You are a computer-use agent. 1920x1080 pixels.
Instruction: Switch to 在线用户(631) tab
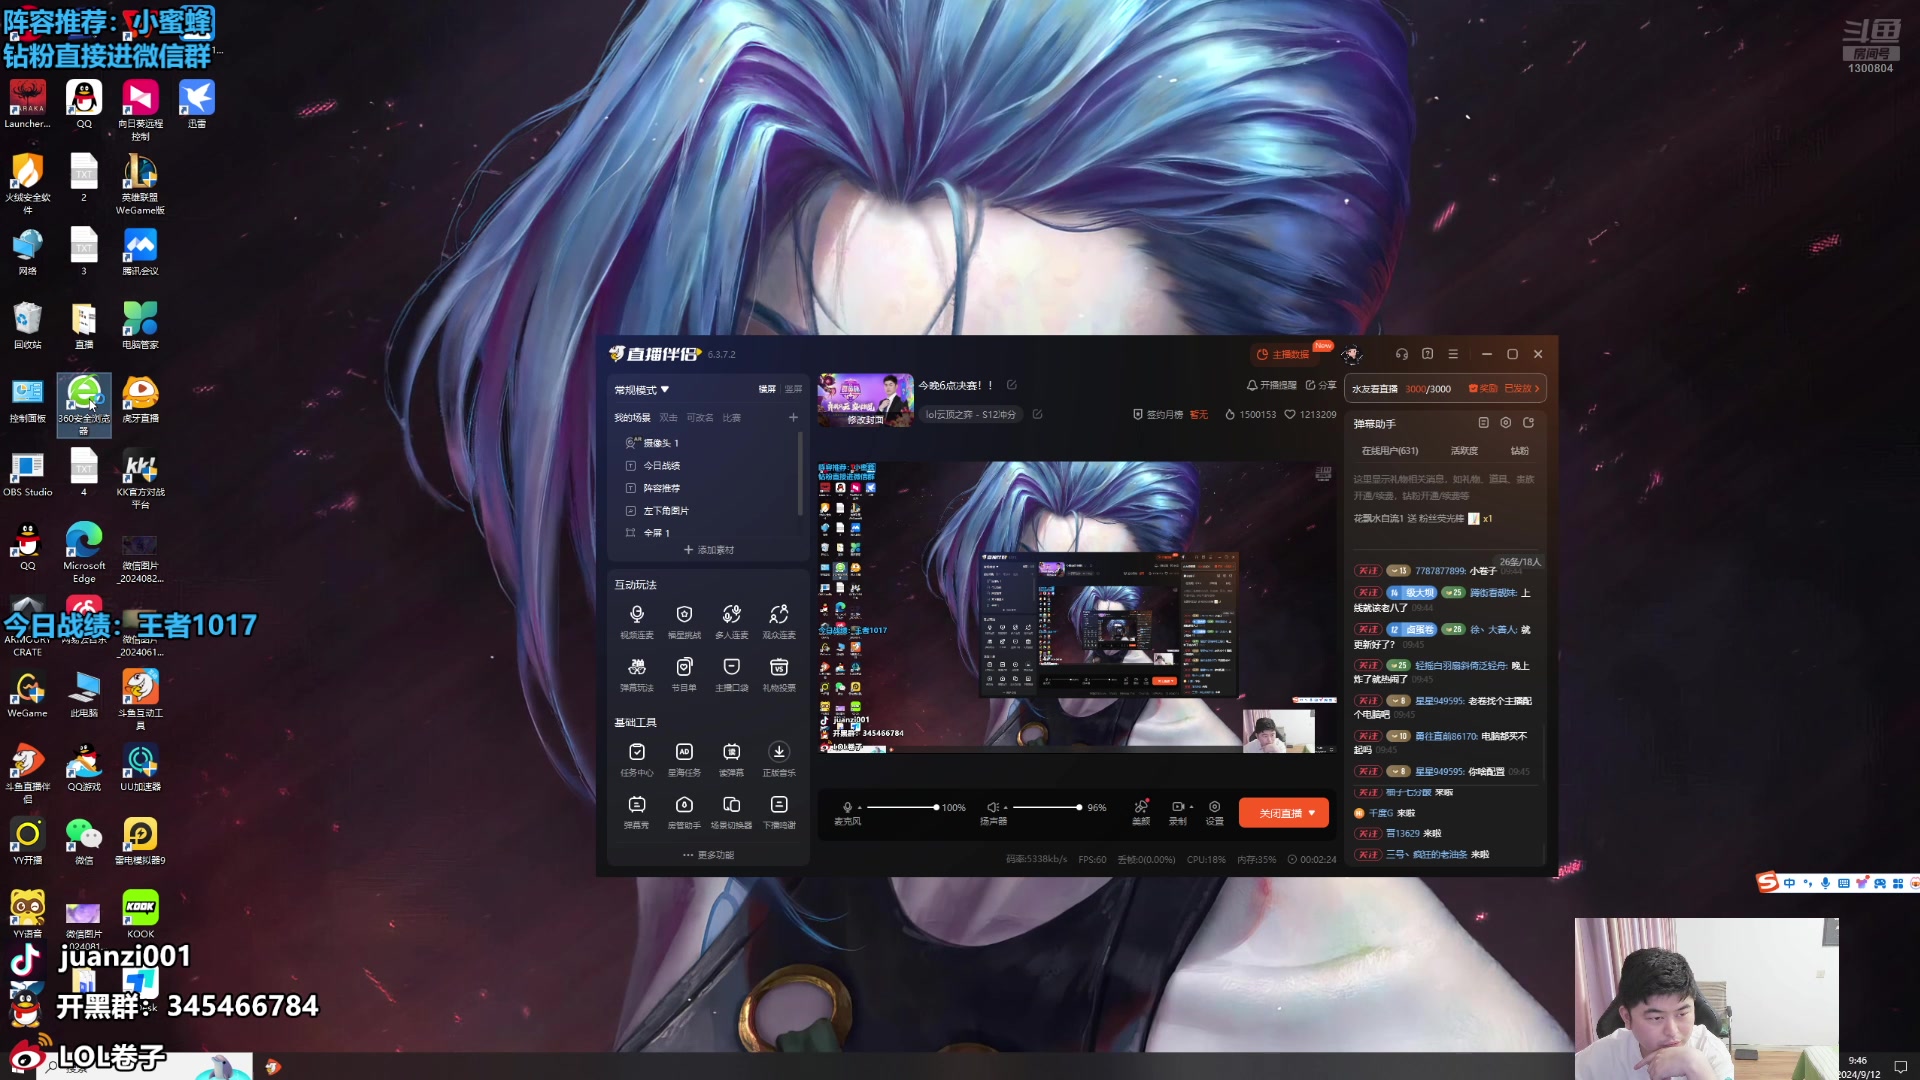pyautogui.click(x=1389, y=451)
